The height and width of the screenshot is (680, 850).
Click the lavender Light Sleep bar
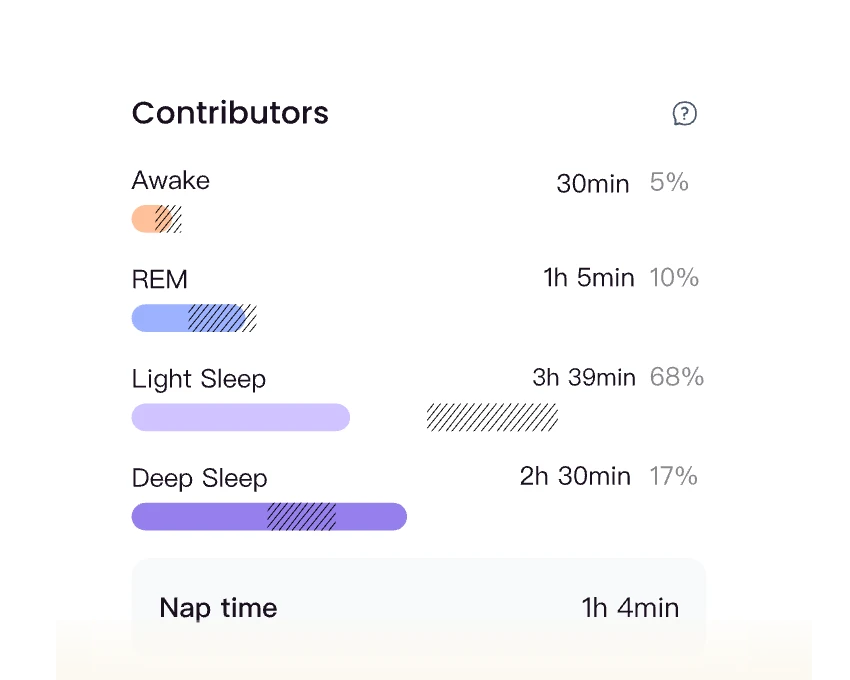point(240,417)
